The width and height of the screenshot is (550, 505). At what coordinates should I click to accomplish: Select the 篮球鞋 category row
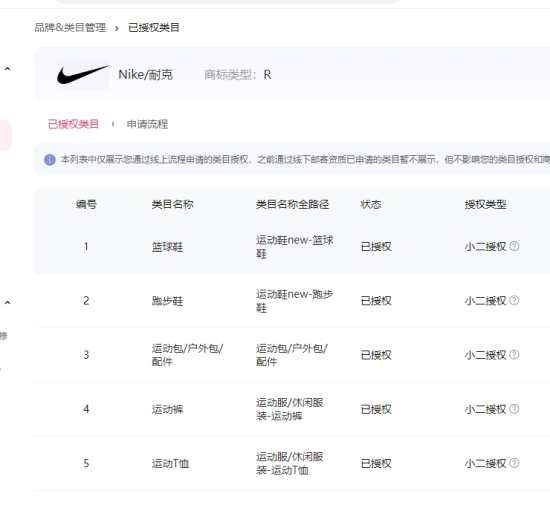(x=292, y=247)
